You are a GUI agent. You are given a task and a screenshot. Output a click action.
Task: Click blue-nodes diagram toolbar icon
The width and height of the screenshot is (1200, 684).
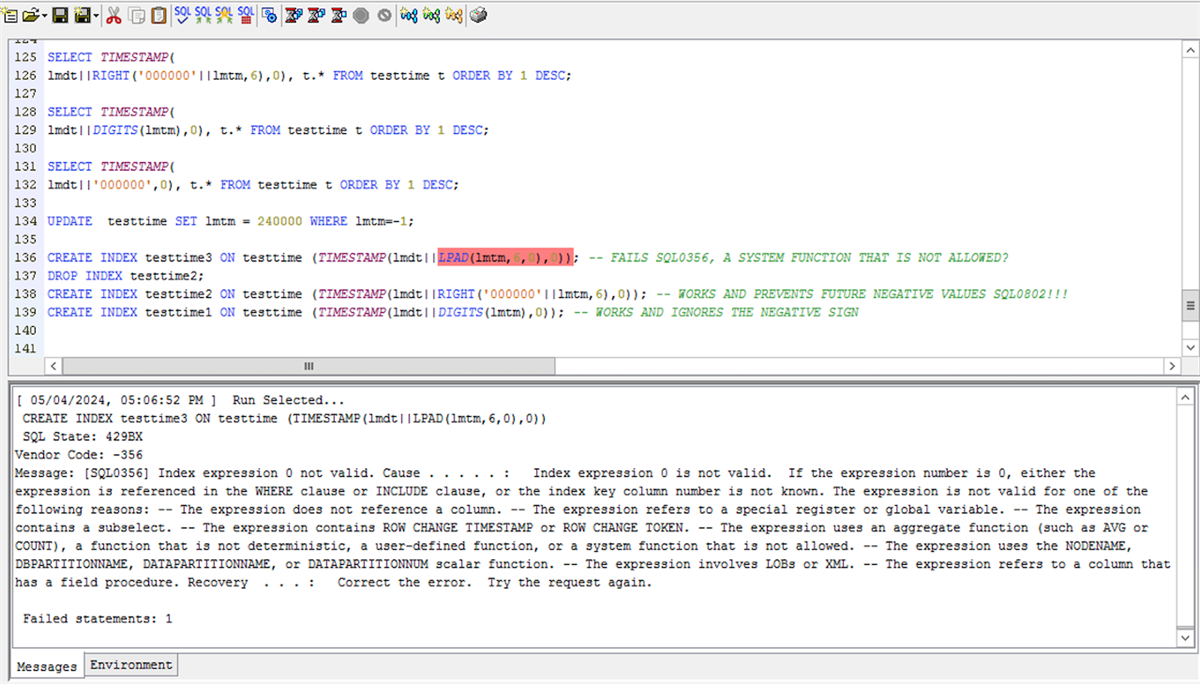pyautogui.click(x=408, y=15)
